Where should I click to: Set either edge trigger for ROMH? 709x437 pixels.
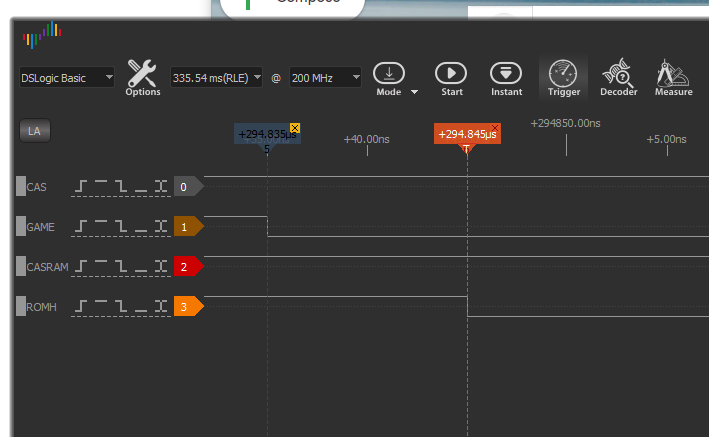(x=161, y=306)
